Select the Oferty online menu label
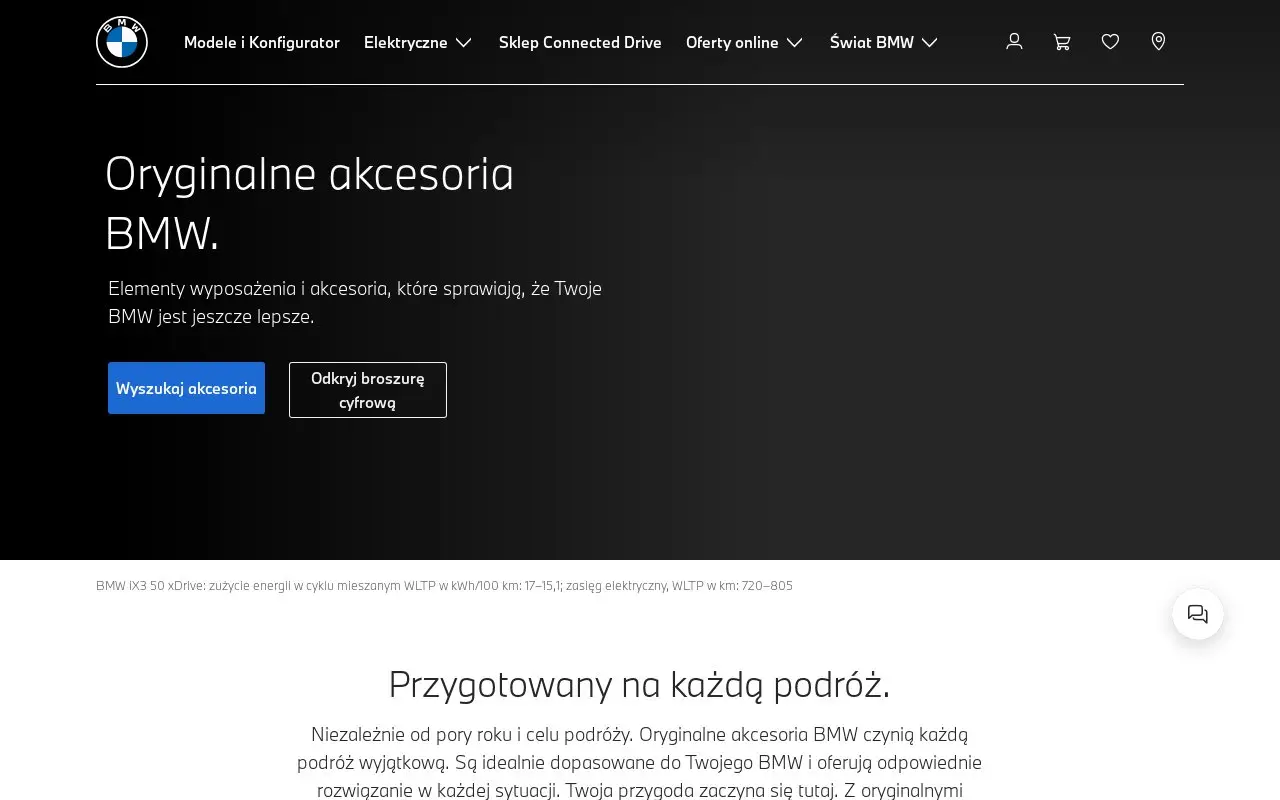This screenshot has height=800, width=1280. click(732, 42)
